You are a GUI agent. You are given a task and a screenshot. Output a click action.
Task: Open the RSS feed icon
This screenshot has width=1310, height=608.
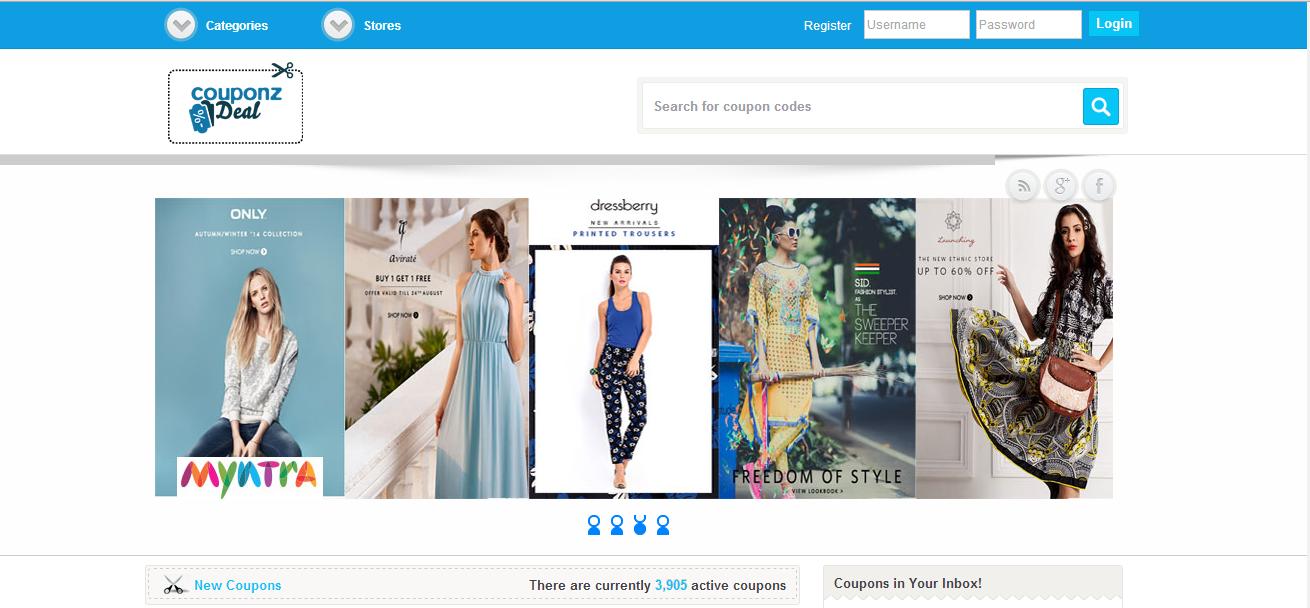pyautogui.click(x=1023, y=185)
